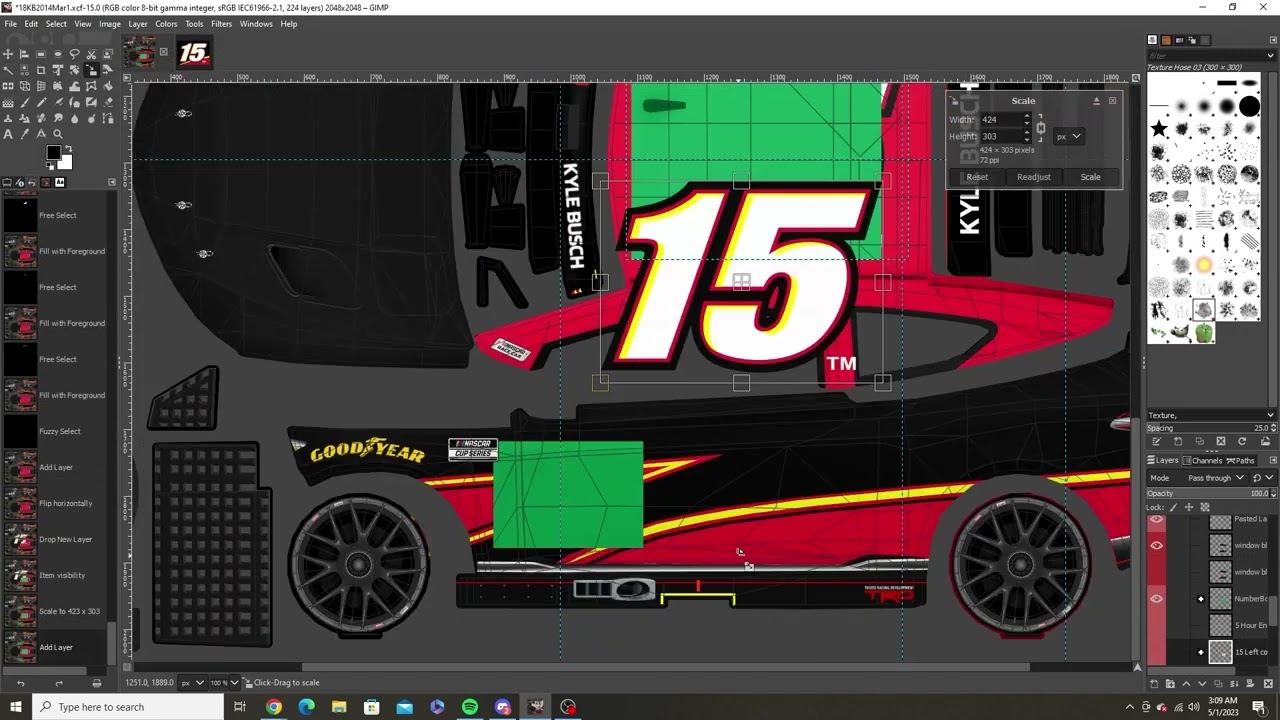Select the Paintbrush tool
Screen dimensions: 1280x720
[24, 102]
